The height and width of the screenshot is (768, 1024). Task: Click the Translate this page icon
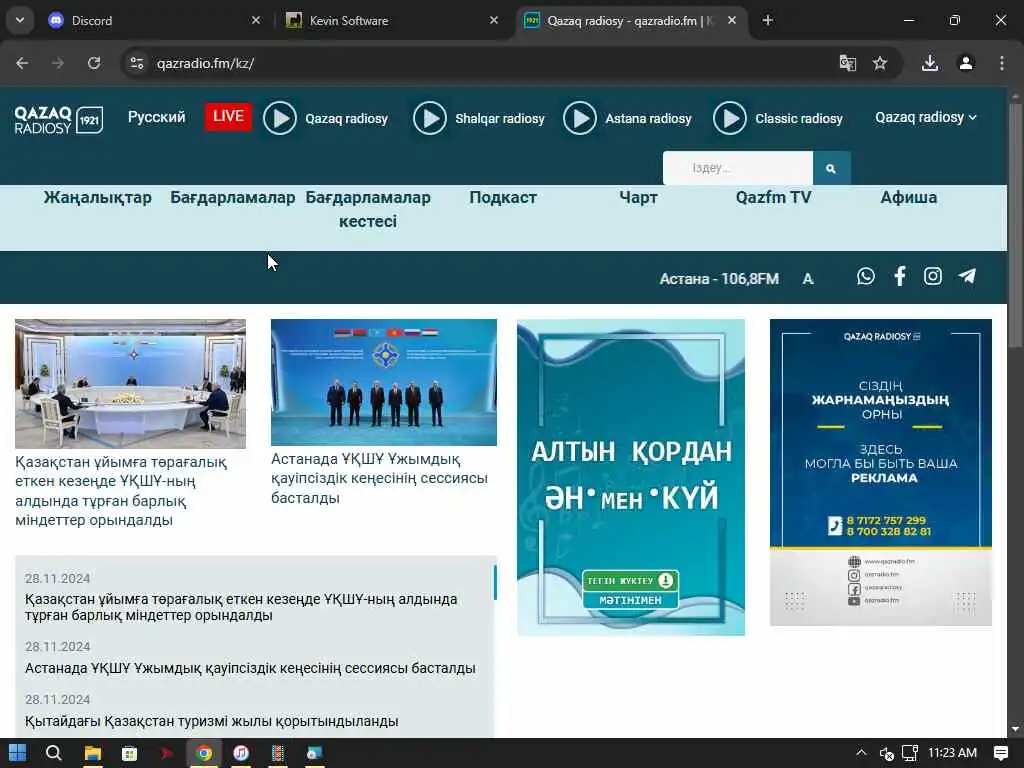pos(847,63)
